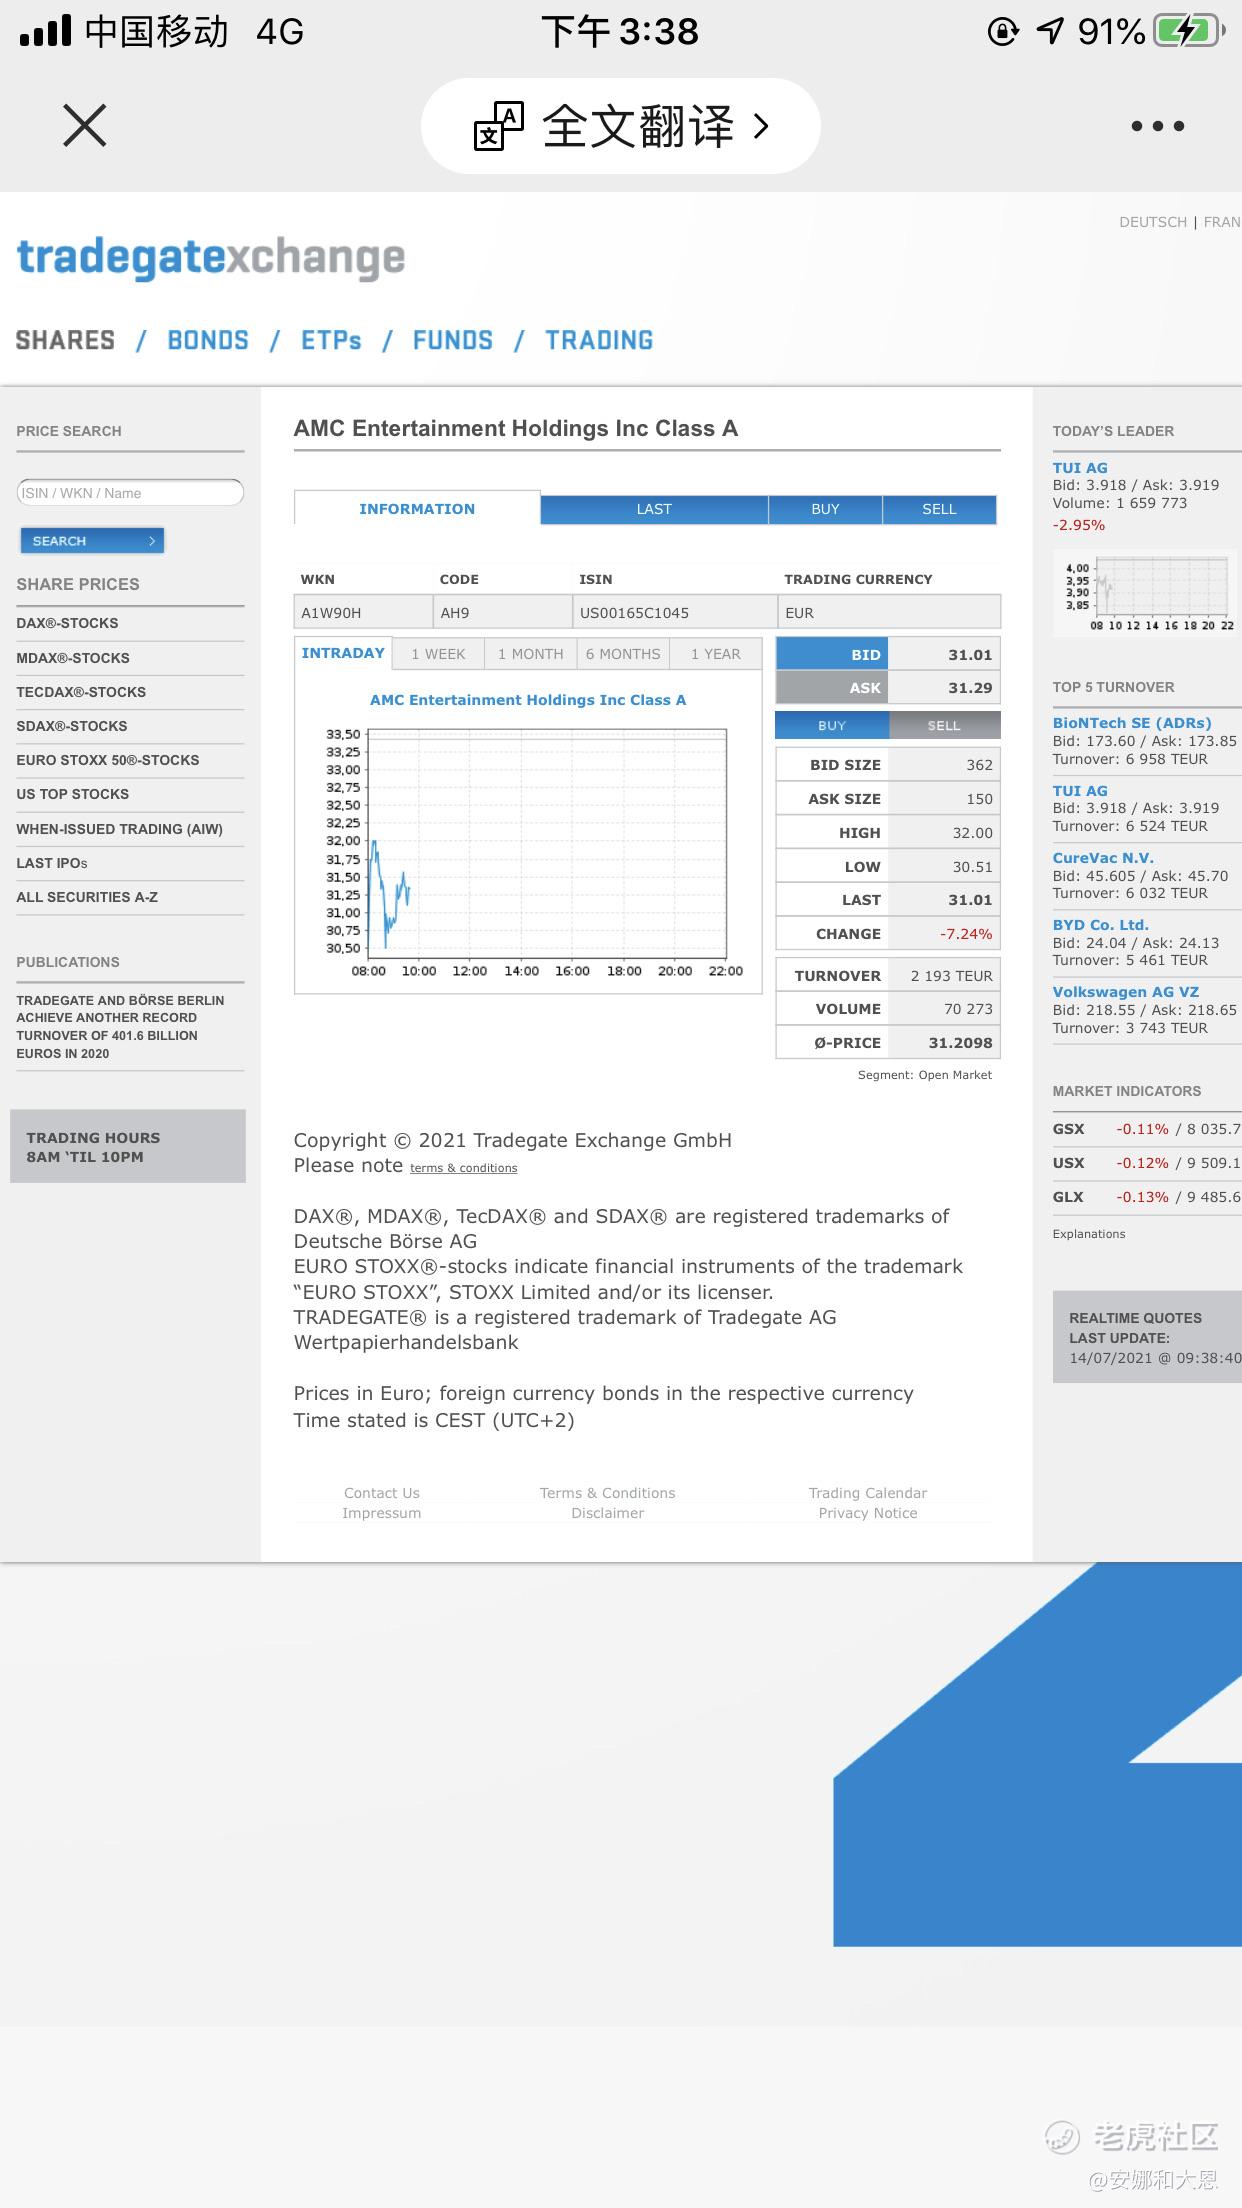Click the USX market indicator
Viewport: 1242px width, 2208px height.
tap(1068, 1163)
